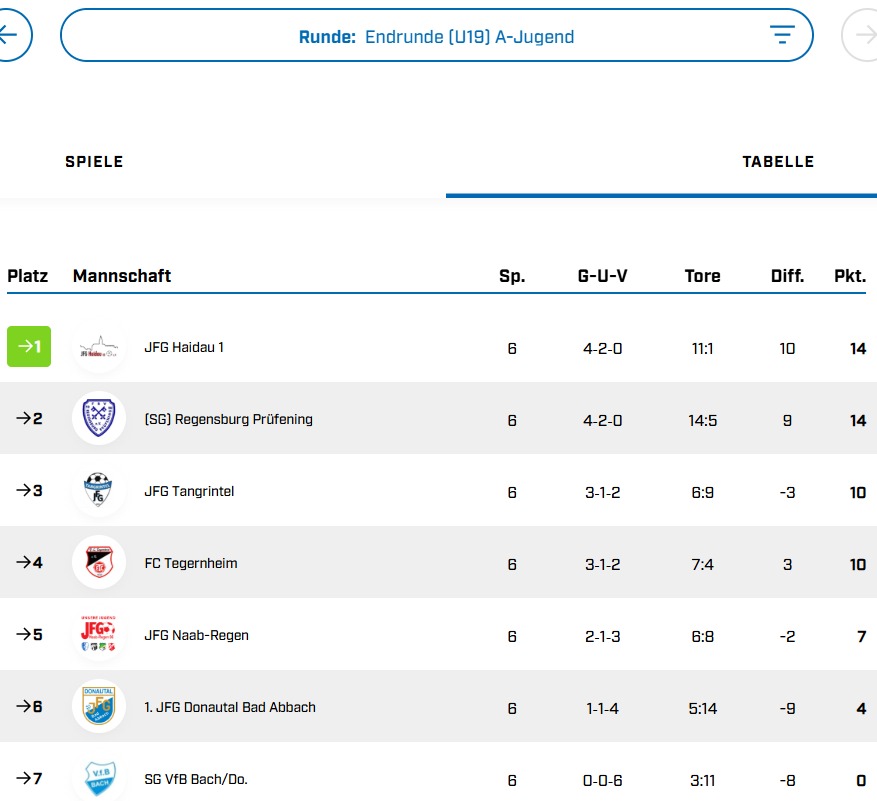Select the Donautal Bad Abbach club logo
Image resolution: width=877 pixels, height=801 pixels.
point(98,707)
